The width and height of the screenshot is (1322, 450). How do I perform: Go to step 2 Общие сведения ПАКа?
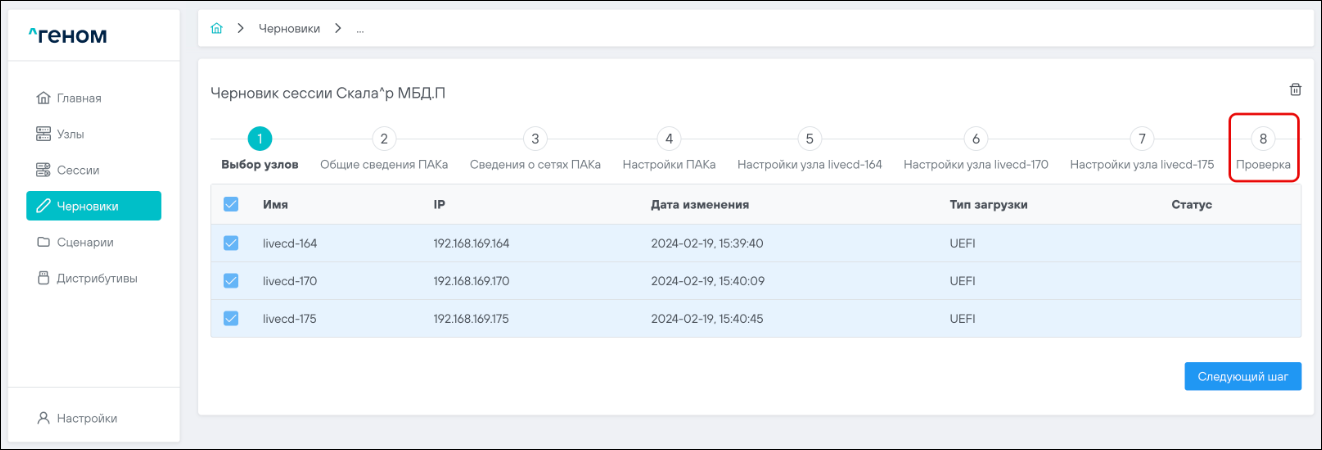pos(383,140)
